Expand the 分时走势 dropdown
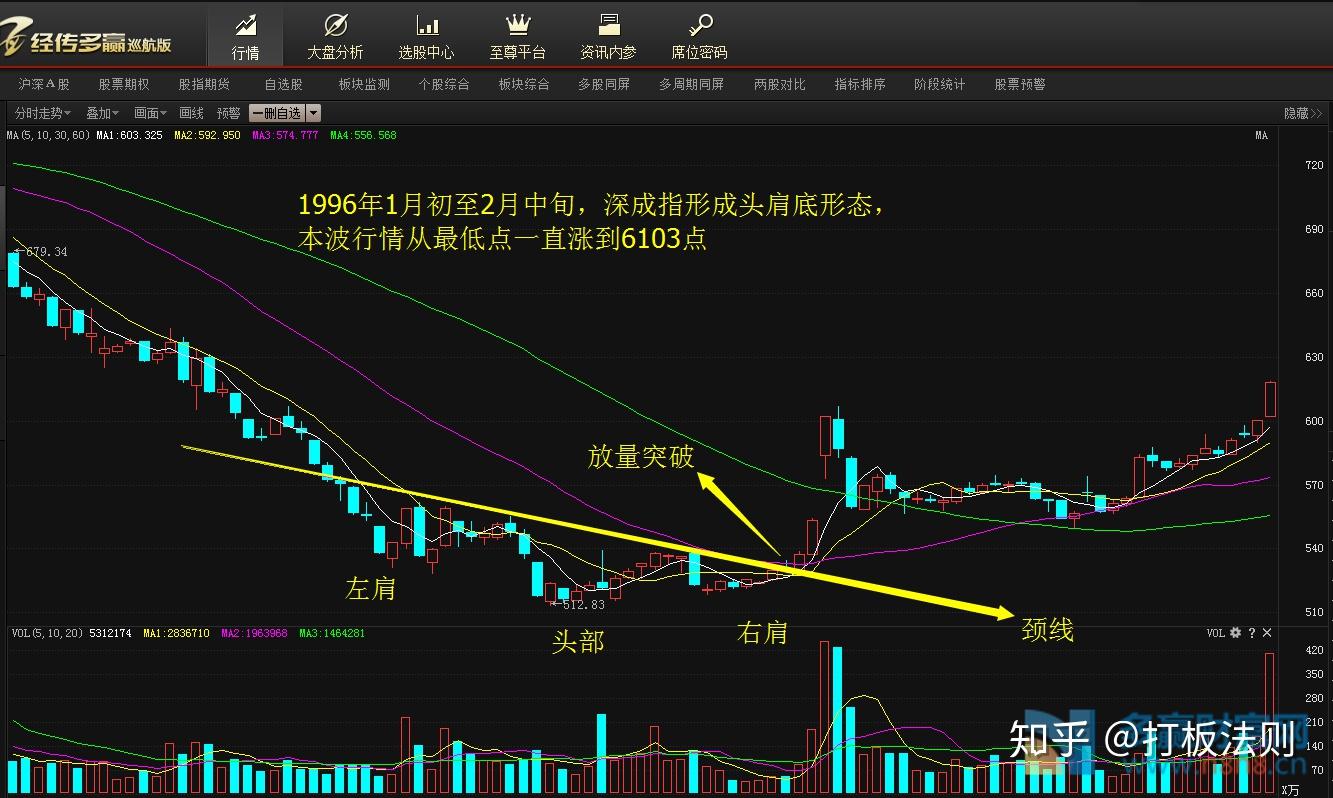 (43, 113)
